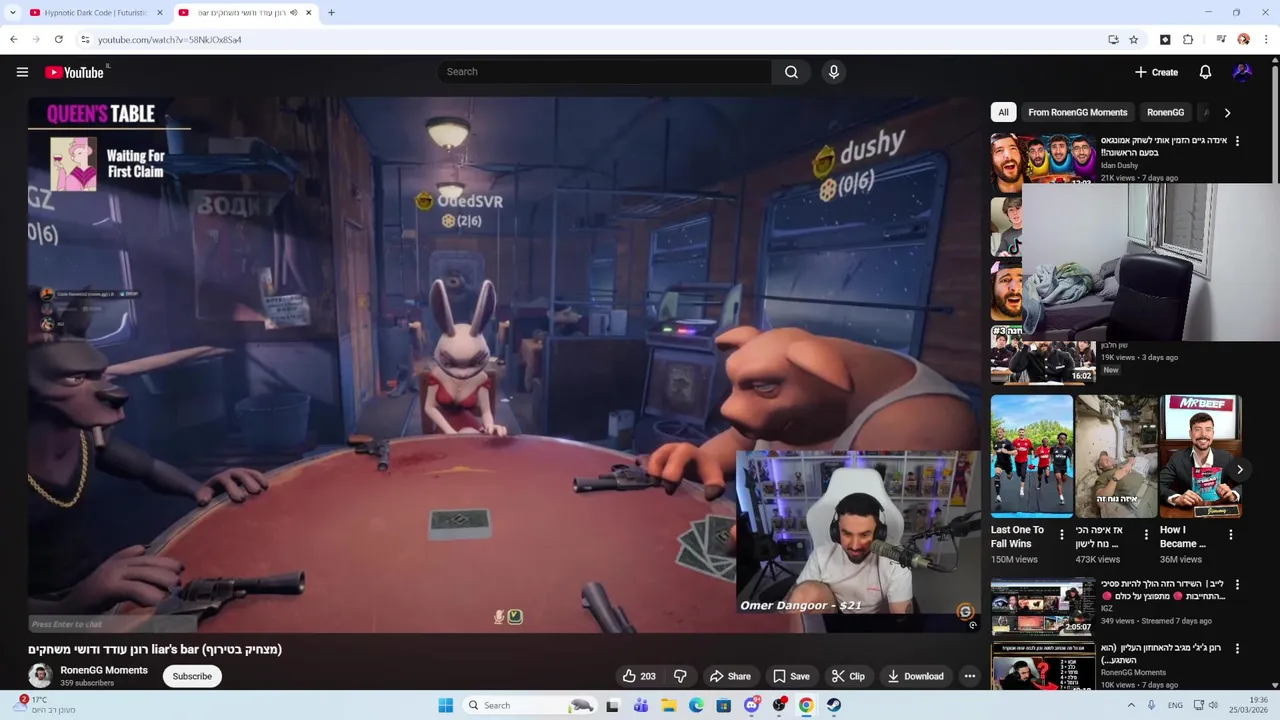This screenshot has width=1280, height=720.
Task: Click the search magnifier button
Action: (791, 72)
